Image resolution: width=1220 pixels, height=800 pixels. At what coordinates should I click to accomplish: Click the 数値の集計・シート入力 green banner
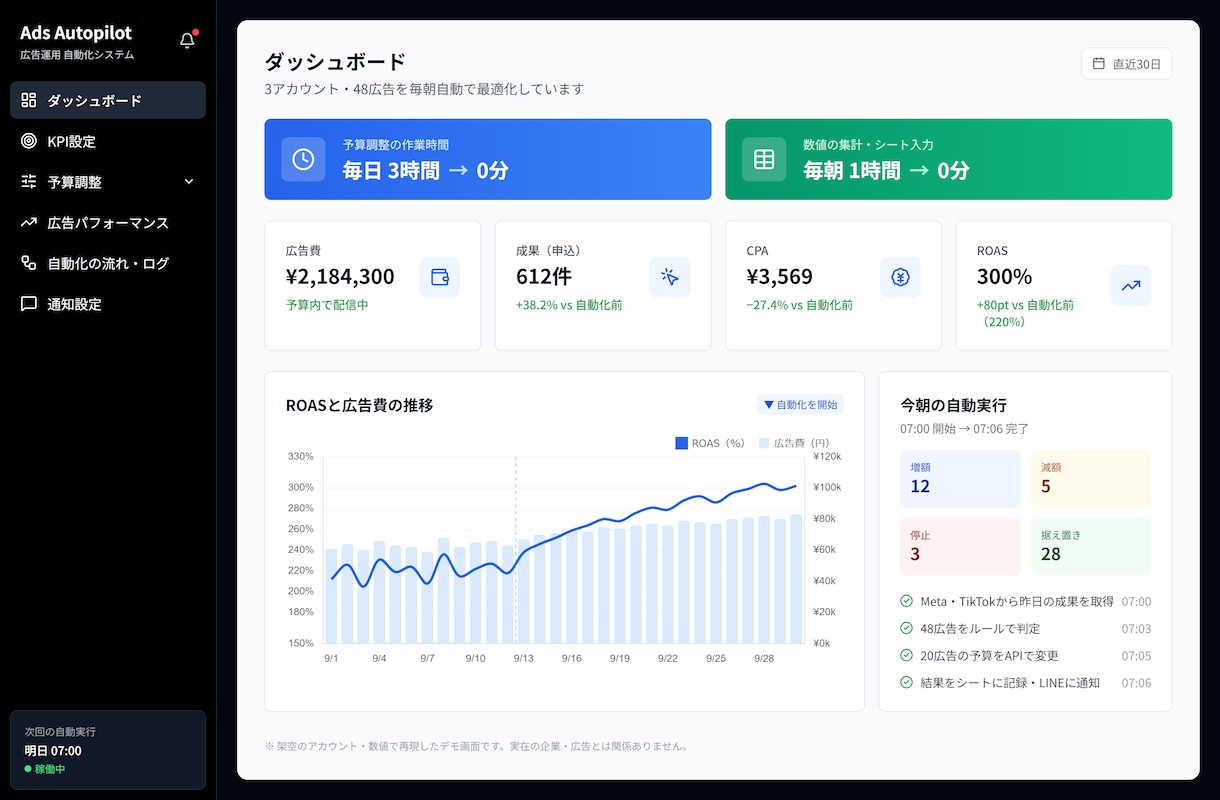click(949, 159)
